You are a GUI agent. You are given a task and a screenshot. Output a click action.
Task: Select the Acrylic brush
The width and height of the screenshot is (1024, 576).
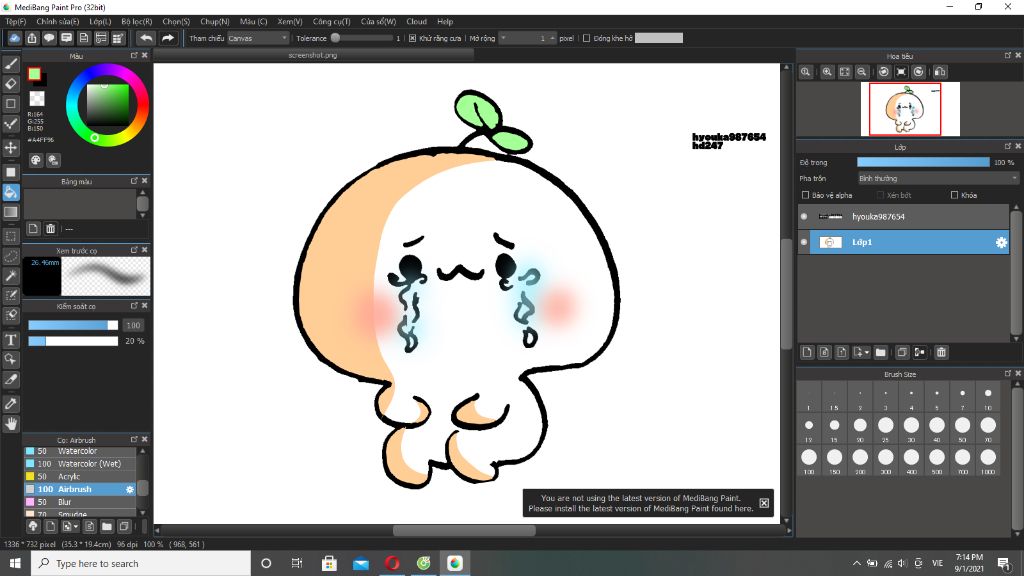coord(80,477)
